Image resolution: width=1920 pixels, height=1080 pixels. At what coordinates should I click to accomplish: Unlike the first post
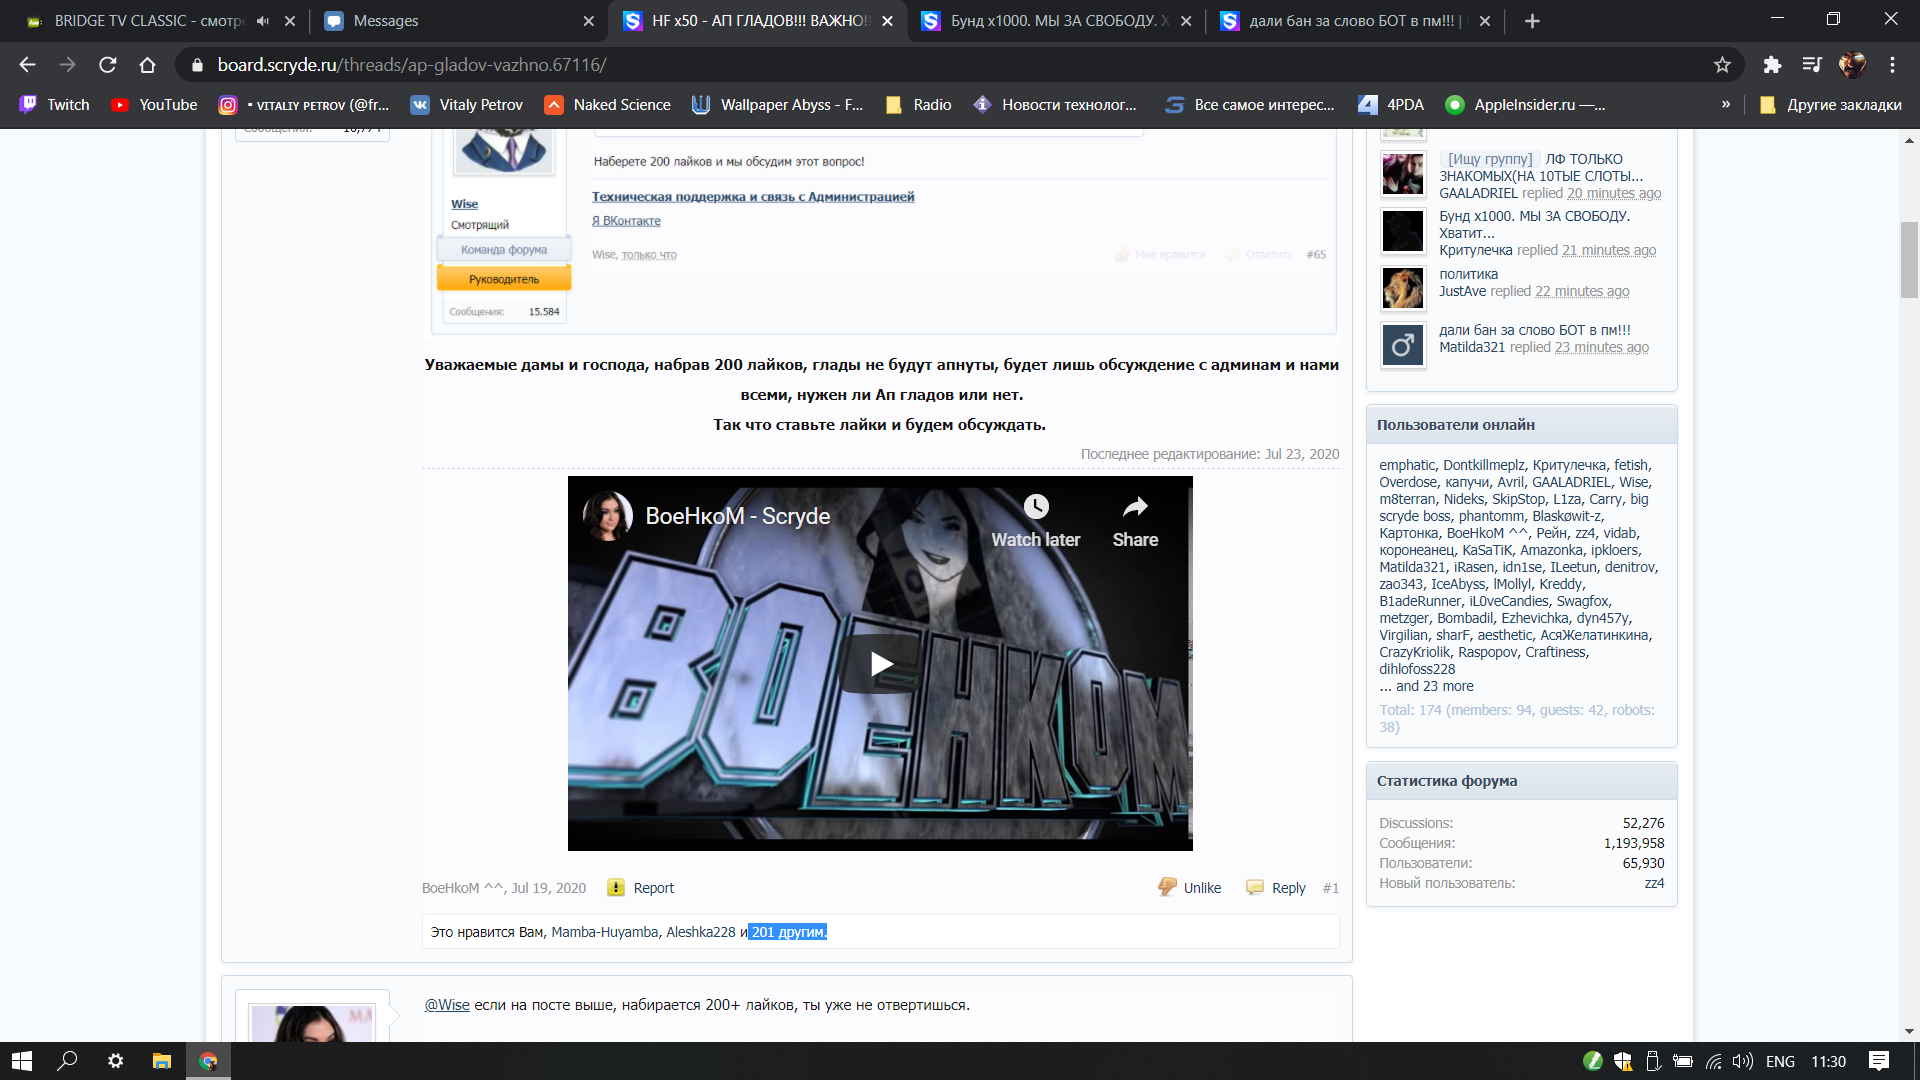point(1201,888)
